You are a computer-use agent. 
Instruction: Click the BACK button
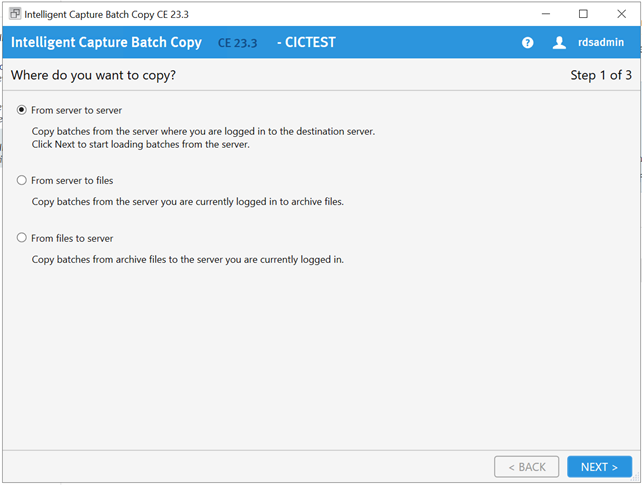pos(527,467)
